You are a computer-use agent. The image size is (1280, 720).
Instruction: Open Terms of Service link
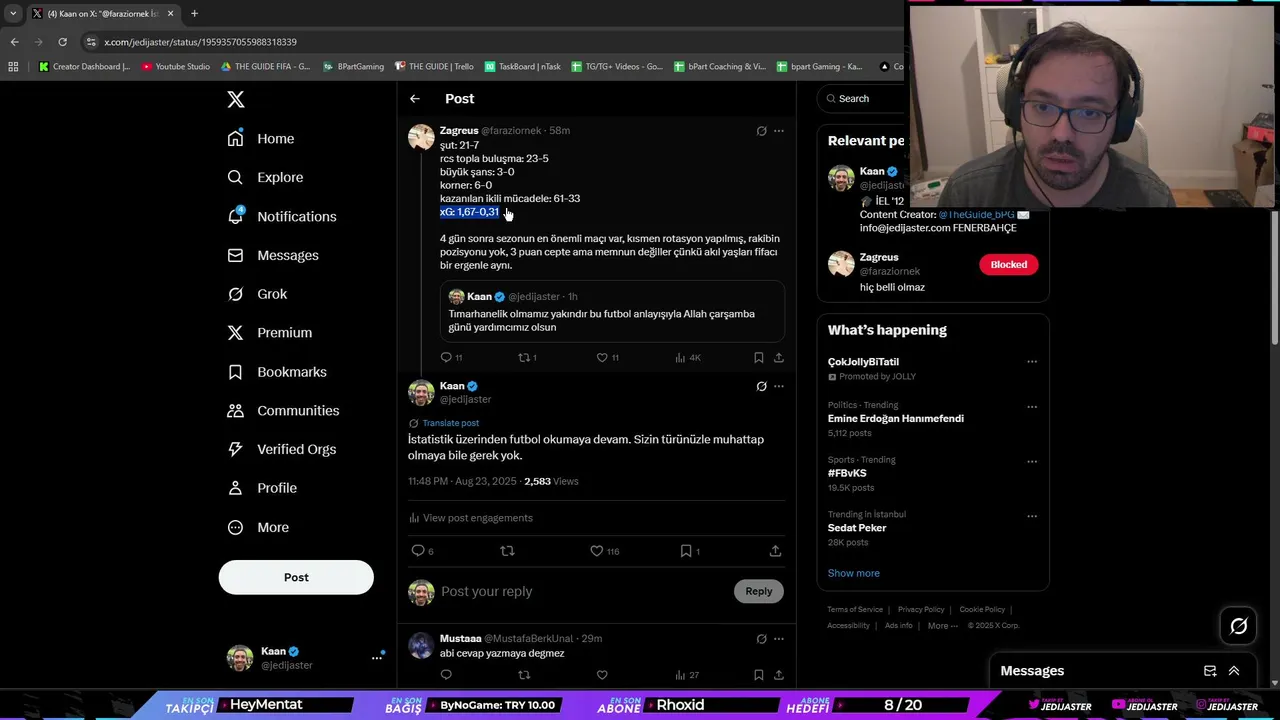(x=855, y=609)
